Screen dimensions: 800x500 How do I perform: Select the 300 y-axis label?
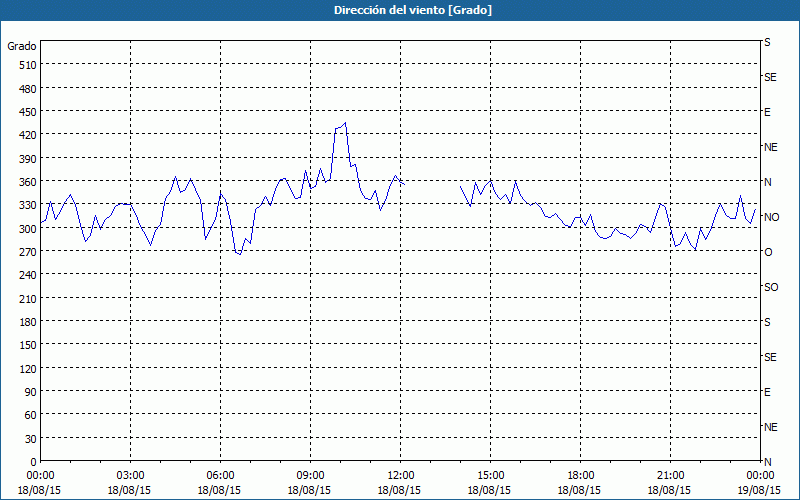(x=28, y=229)
